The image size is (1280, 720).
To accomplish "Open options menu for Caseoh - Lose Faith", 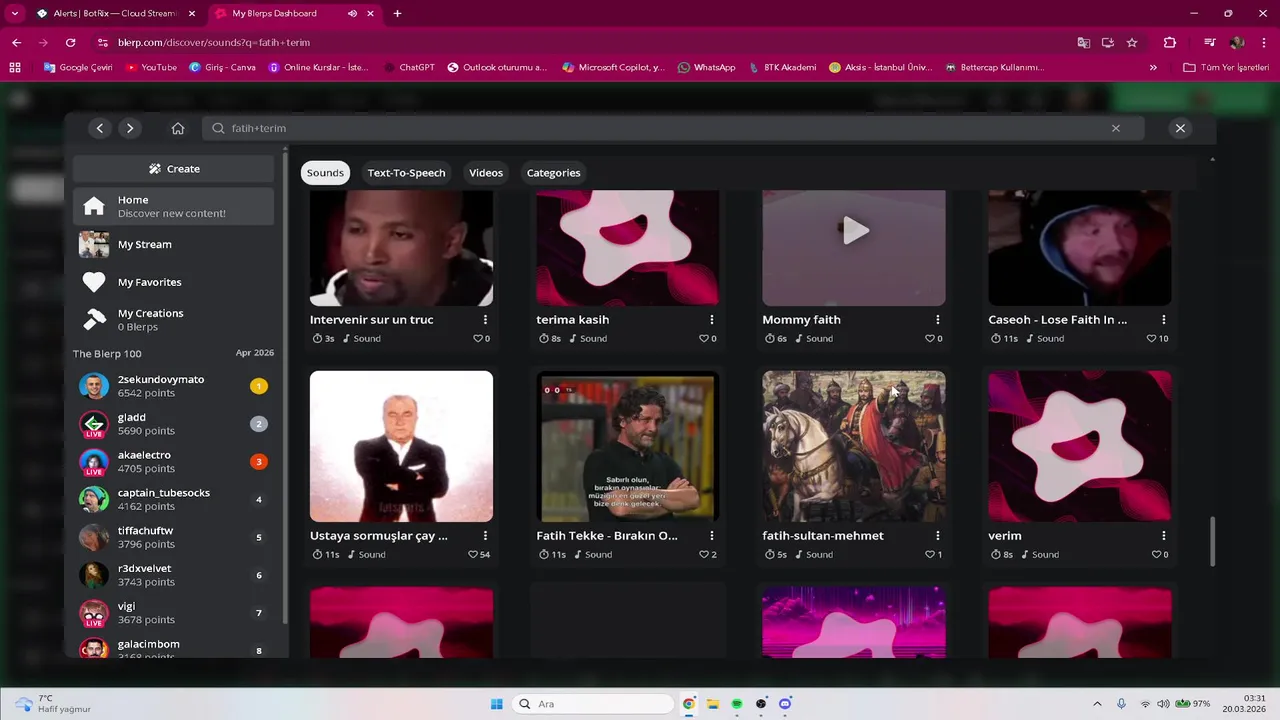I will 1163,320.
